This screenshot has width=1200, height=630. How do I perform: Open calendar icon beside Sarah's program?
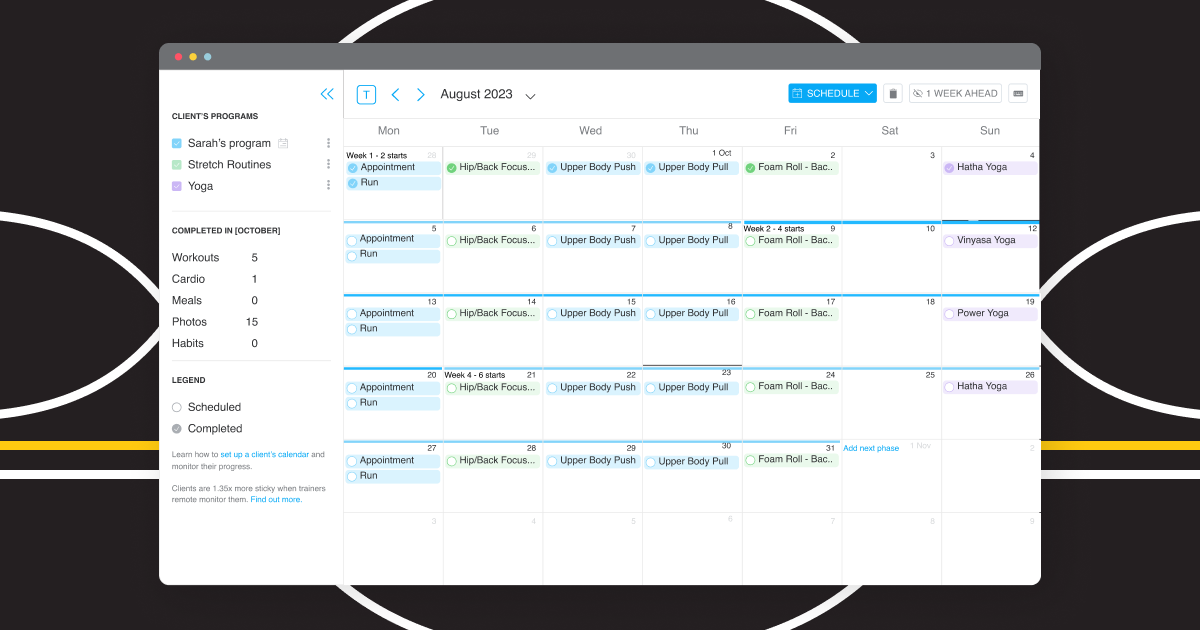coord(283,143)
